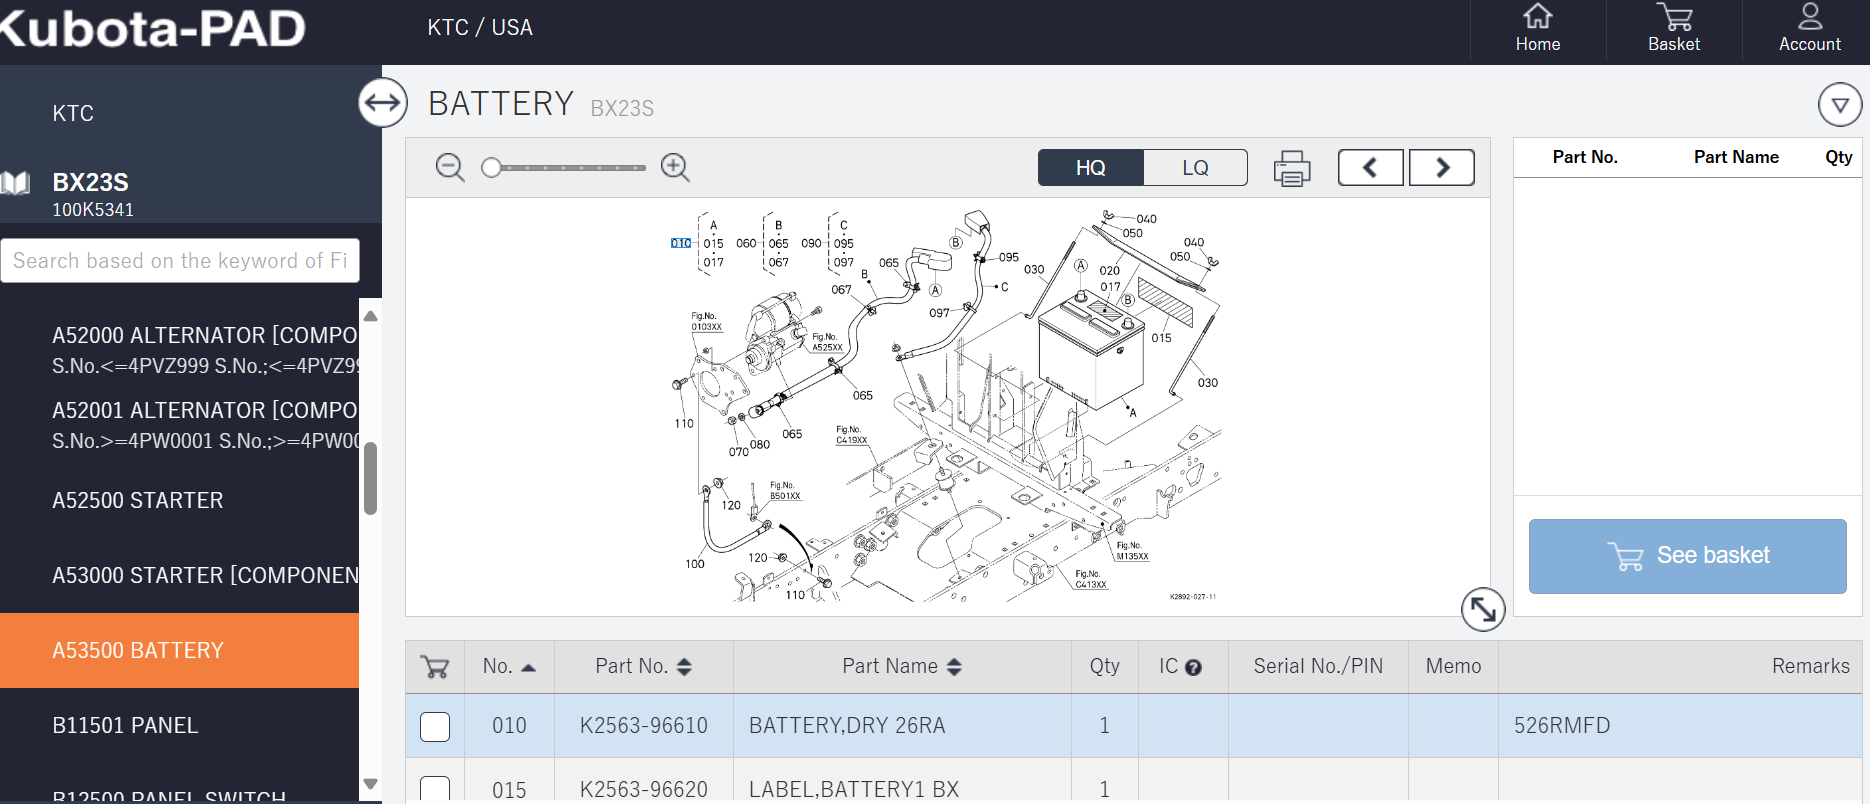
Task: Click the KTC / USA breadcrumb
Action: pyautogui.click(x=480, y=28)
